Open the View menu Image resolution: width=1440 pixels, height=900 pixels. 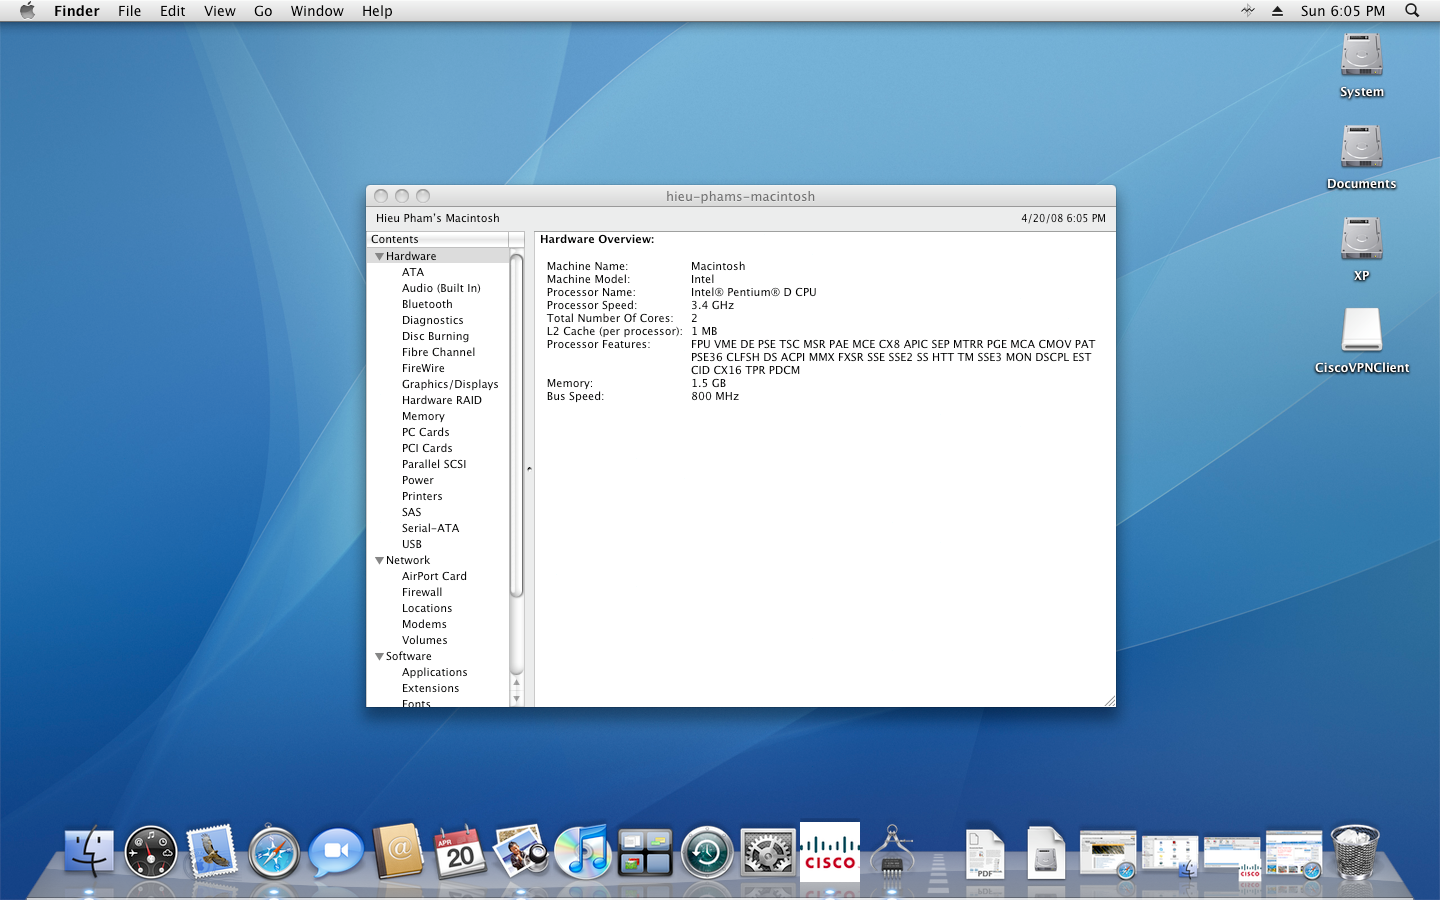pyautogui.click(x=220, y=11)
